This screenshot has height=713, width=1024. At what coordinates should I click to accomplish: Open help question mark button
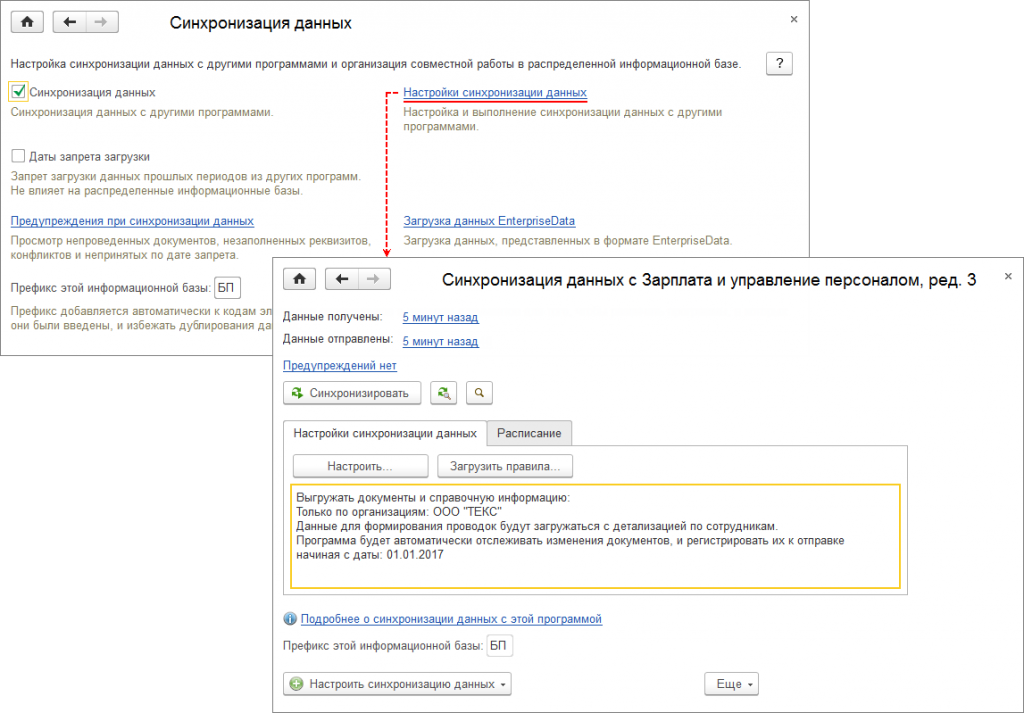click(779, 63)
